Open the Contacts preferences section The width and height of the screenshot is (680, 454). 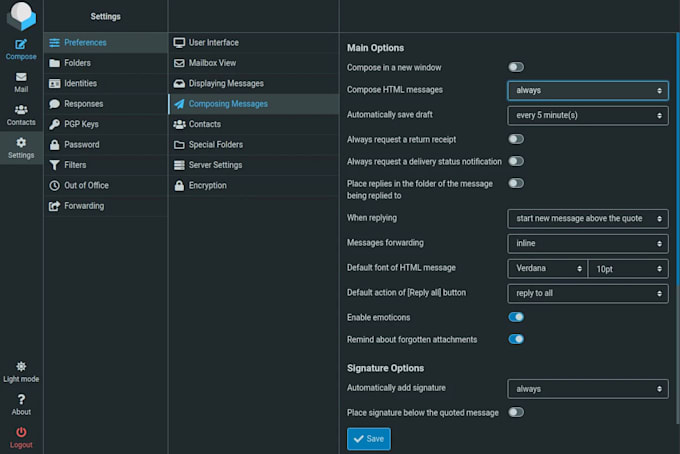[205, 124]
